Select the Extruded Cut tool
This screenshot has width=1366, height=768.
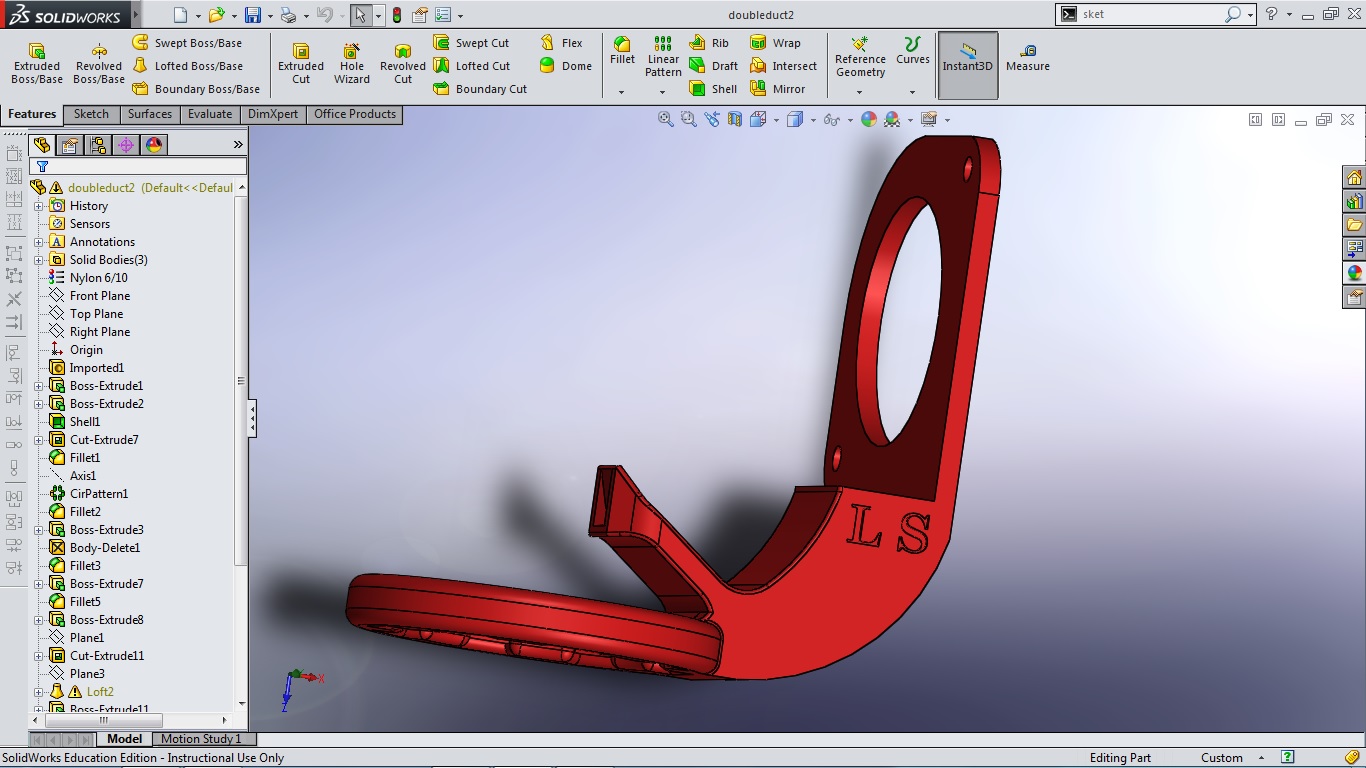[301, 64]
